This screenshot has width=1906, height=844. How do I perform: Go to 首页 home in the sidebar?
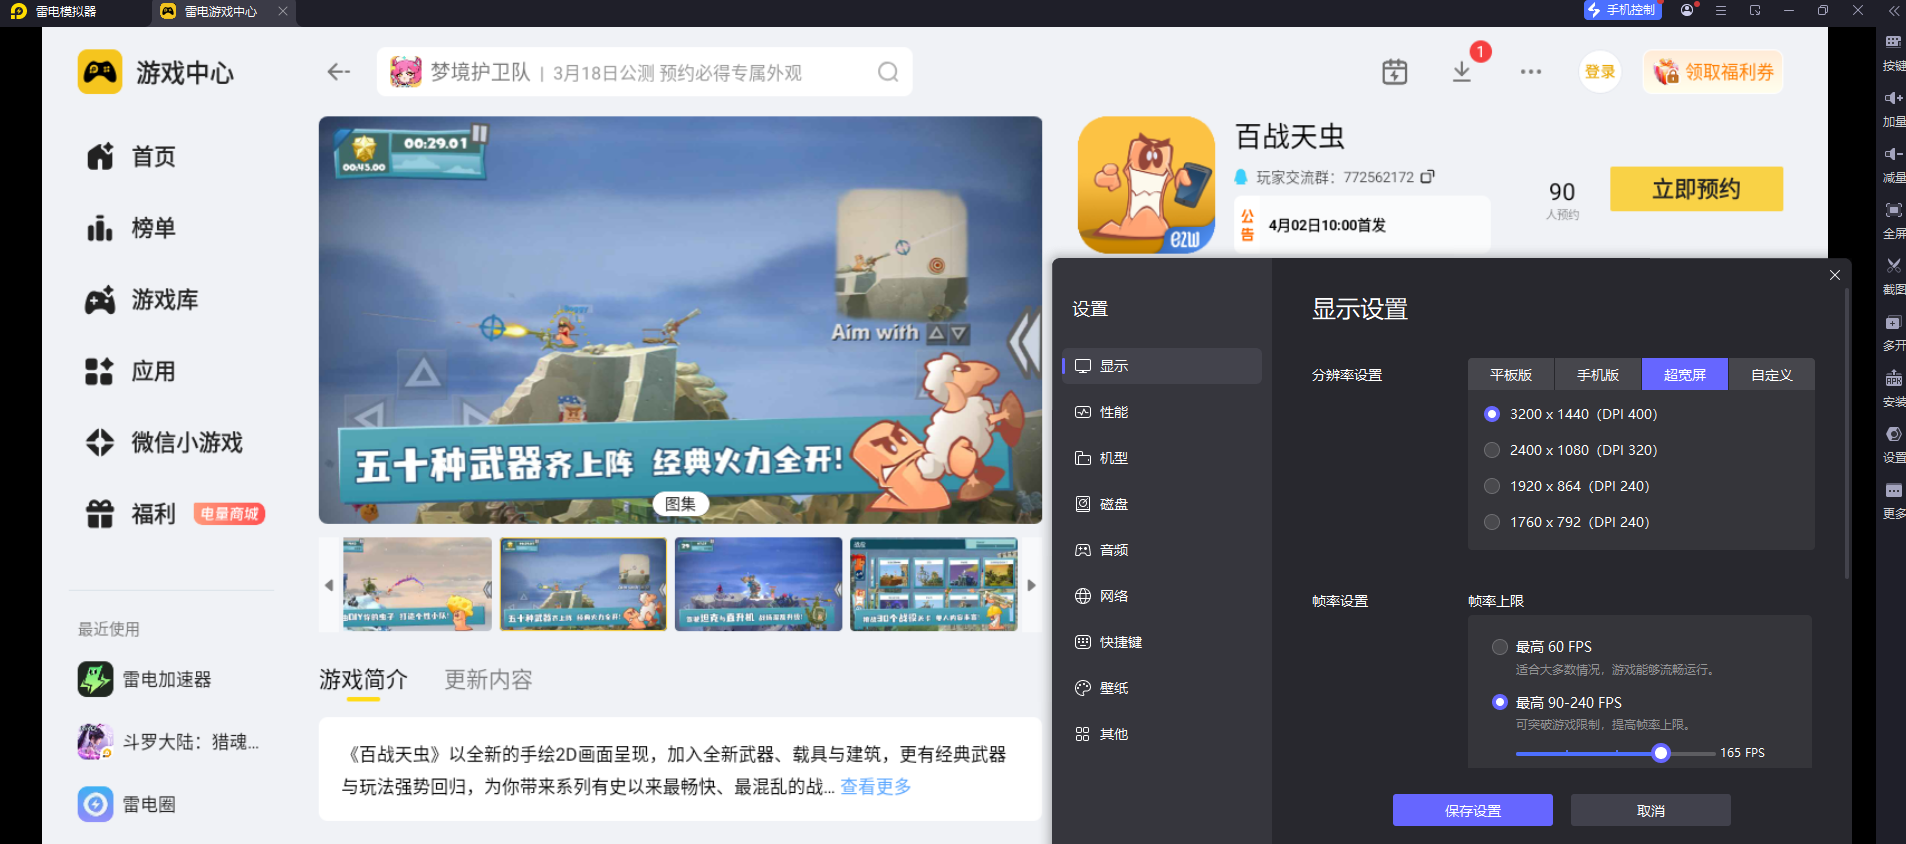click(132, 157)
